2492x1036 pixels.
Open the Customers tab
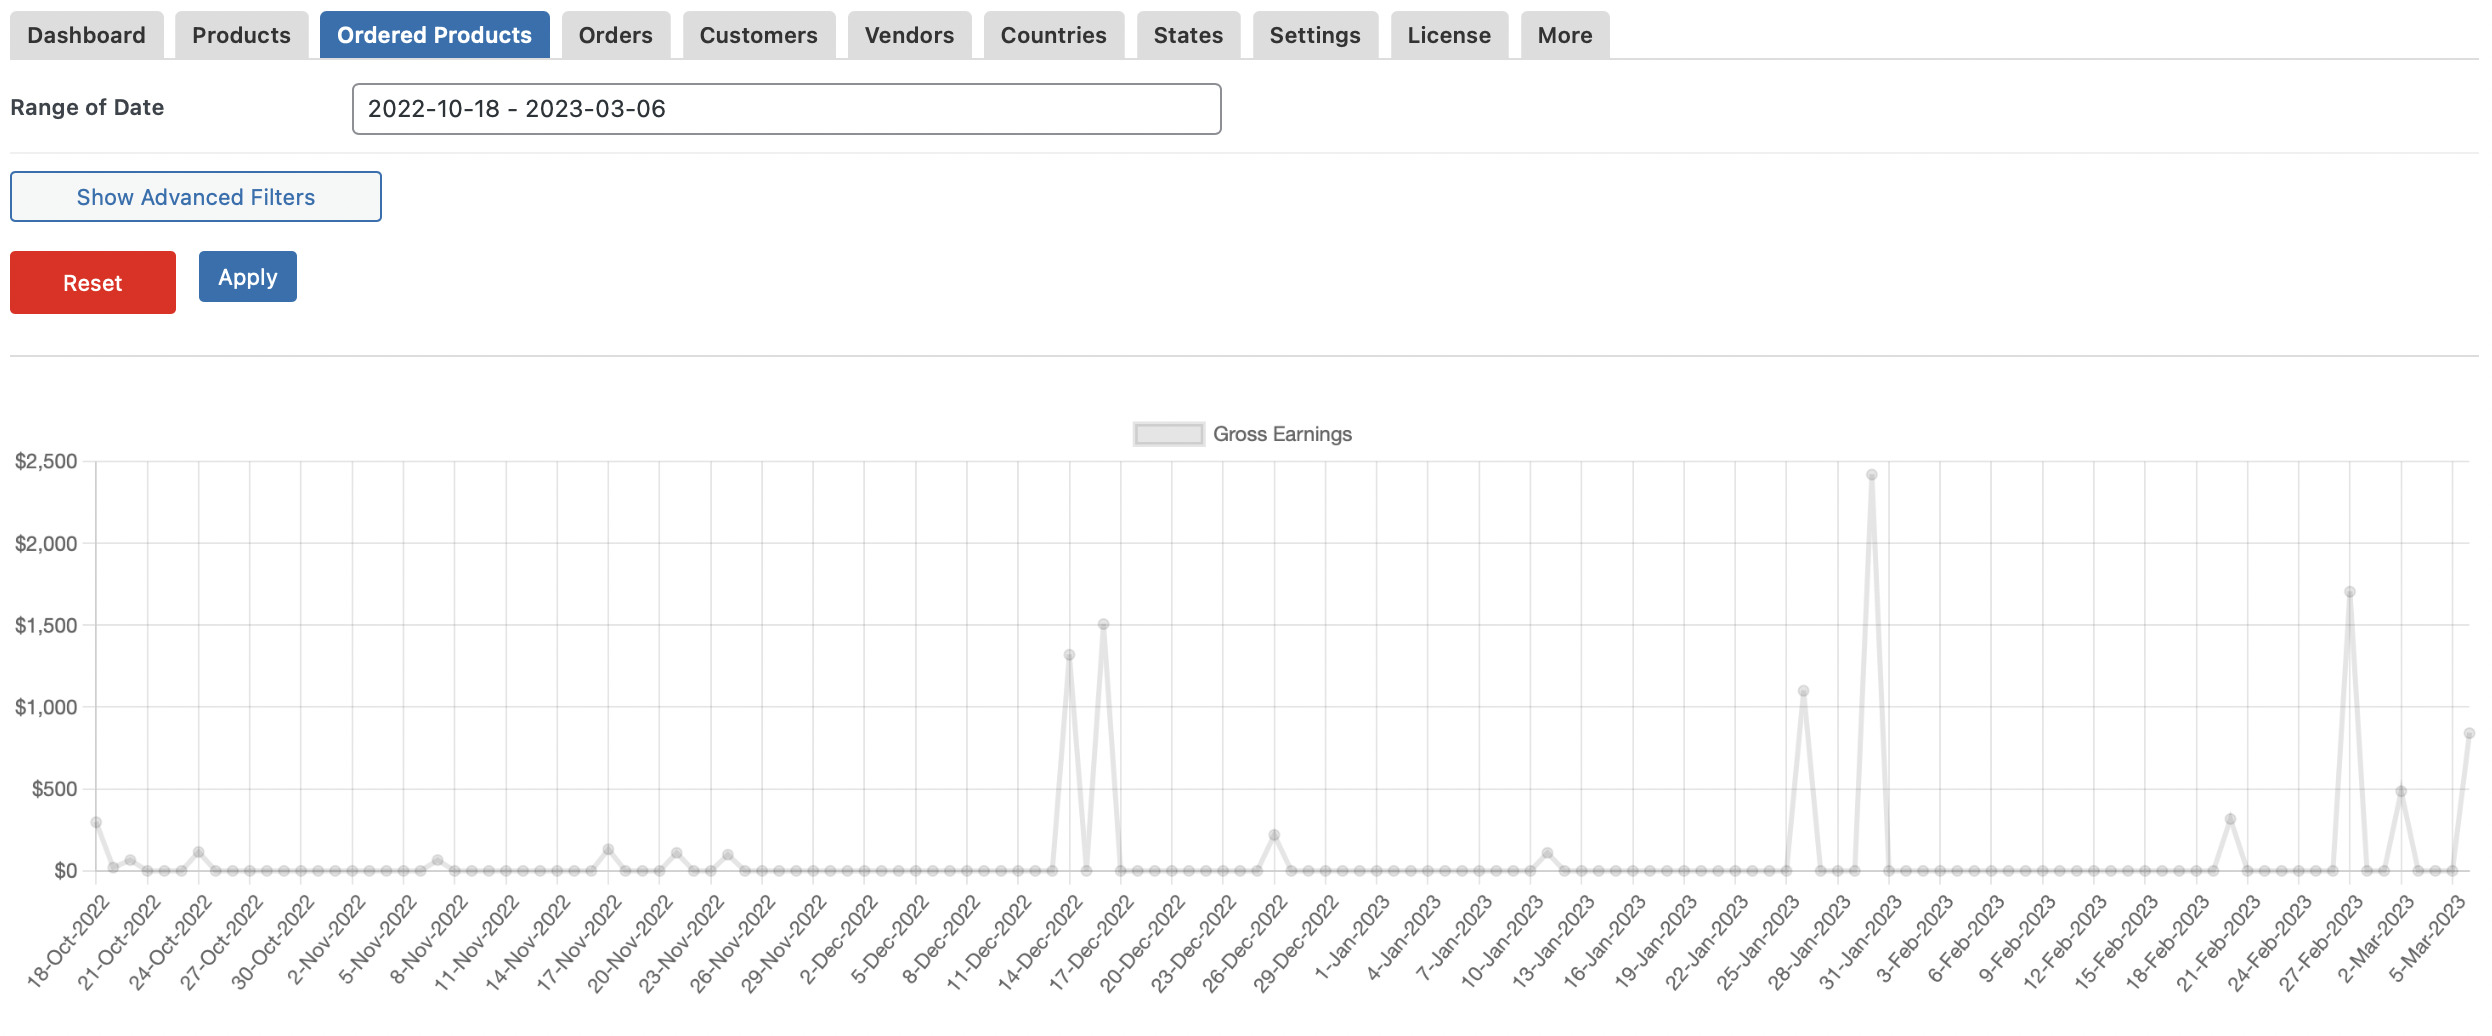coord(758,35)
